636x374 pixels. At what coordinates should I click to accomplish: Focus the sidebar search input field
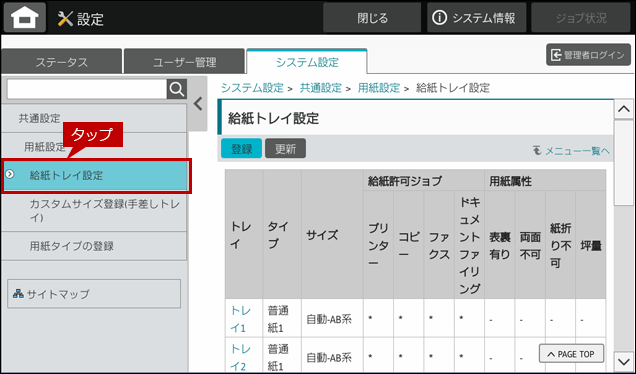(x=87, y=89)
